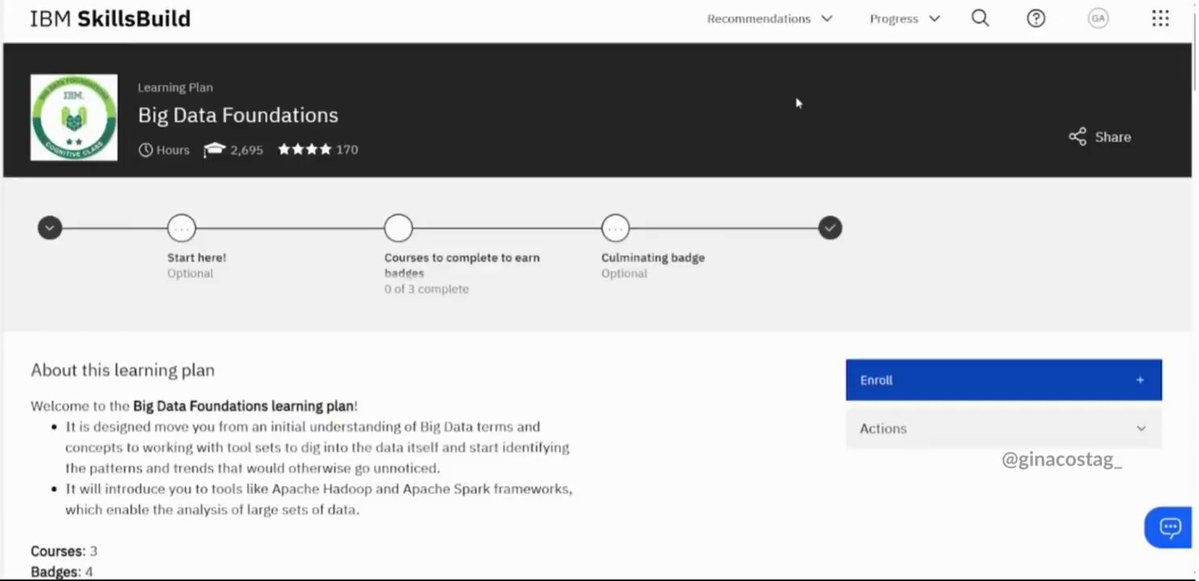Click the Share label
Image resolution: width=1199 pixels, height=581 pixels.
tap(1113, 137)
